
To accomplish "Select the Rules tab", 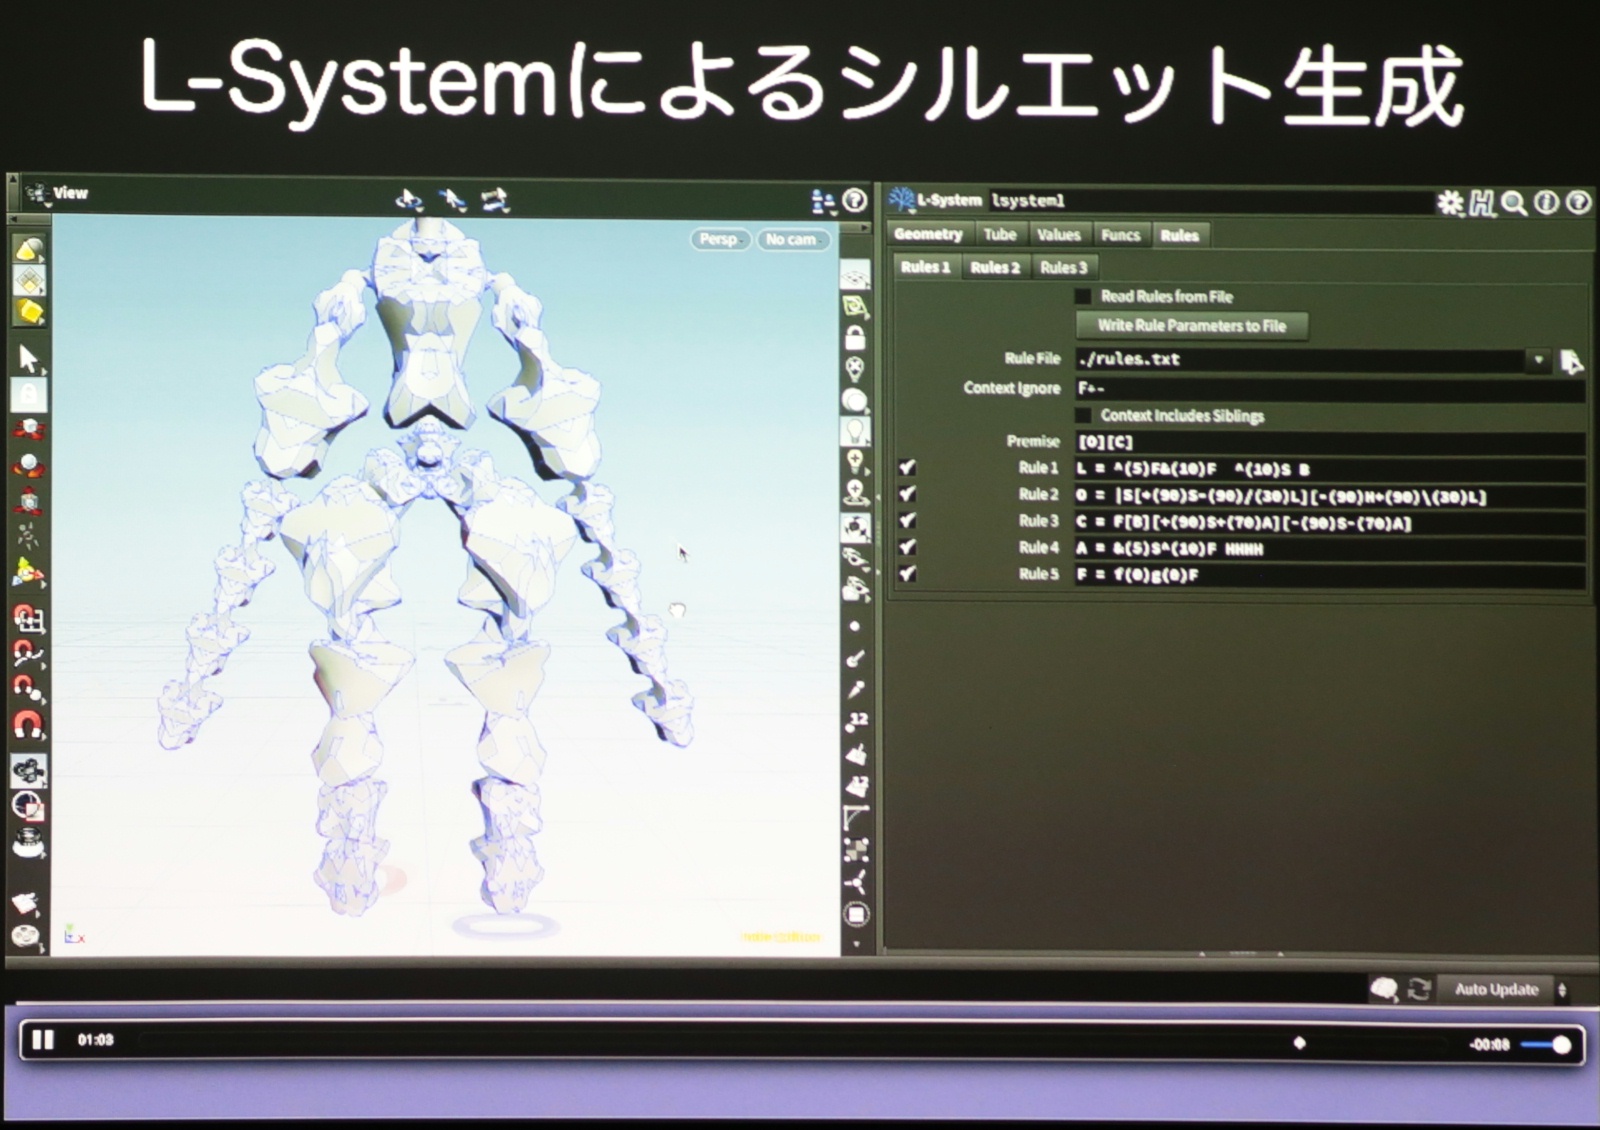I will pyautogui.click(x=1180, y=235).
